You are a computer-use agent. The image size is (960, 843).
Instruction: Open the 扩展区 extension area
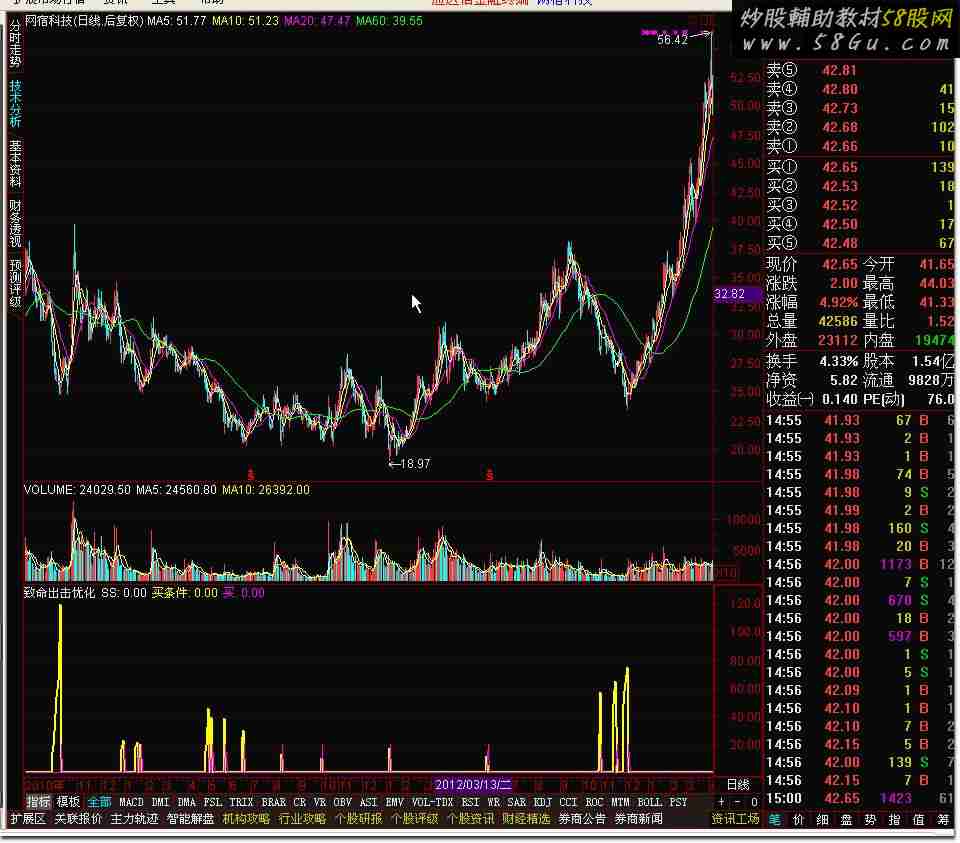tap(28, 819)
